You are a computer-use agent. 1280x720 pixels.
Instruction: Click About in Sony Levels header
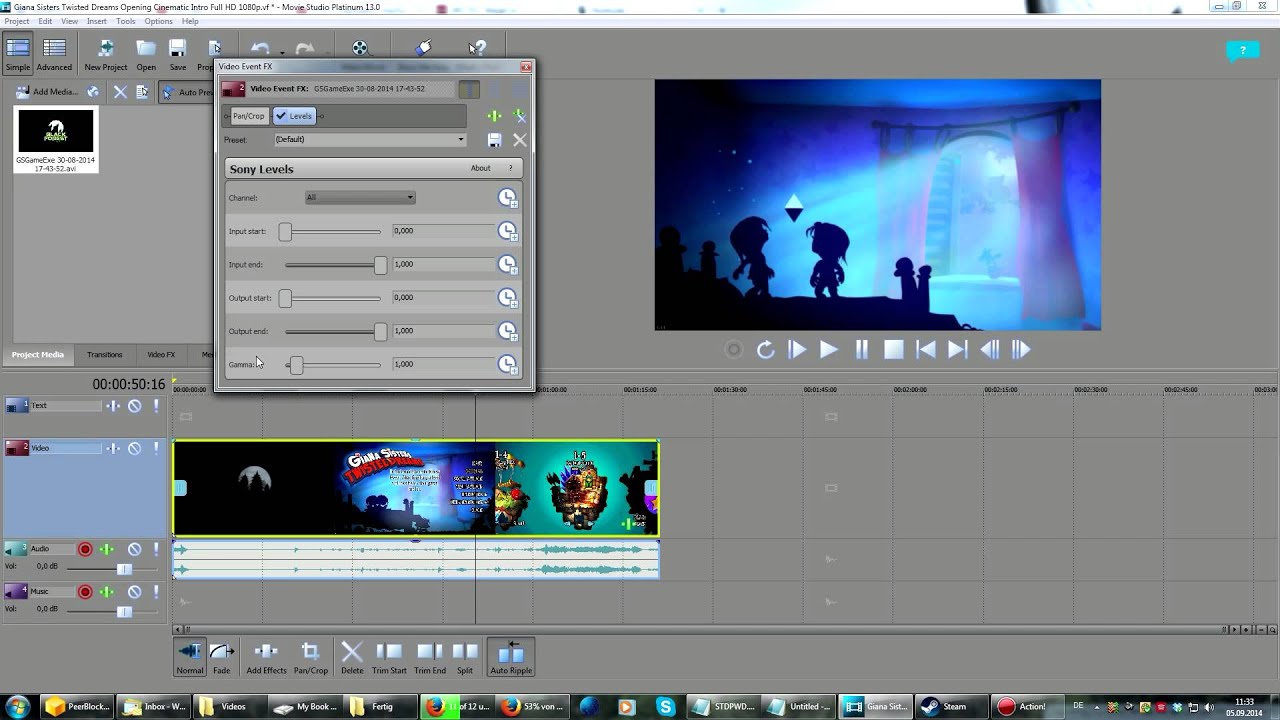[x=480, y=168]
